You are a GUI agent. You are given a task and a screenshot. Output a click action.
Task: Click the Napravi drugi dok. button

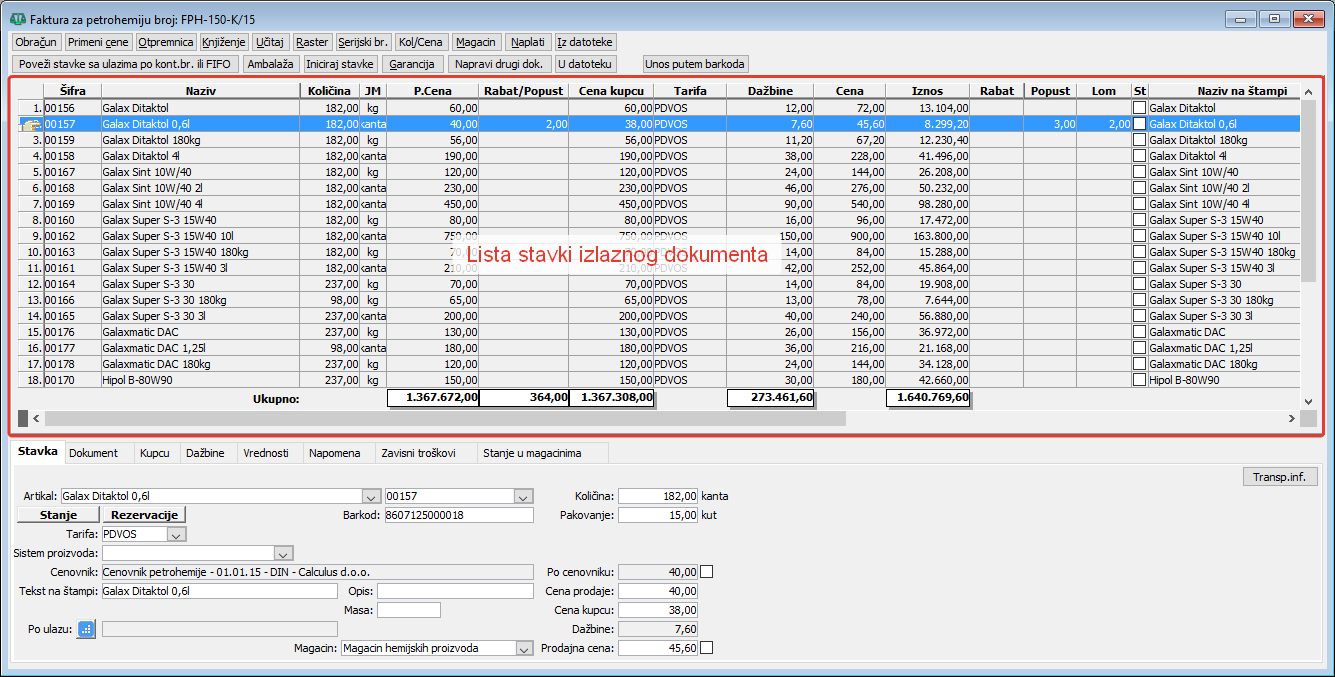tap(498, 64)
